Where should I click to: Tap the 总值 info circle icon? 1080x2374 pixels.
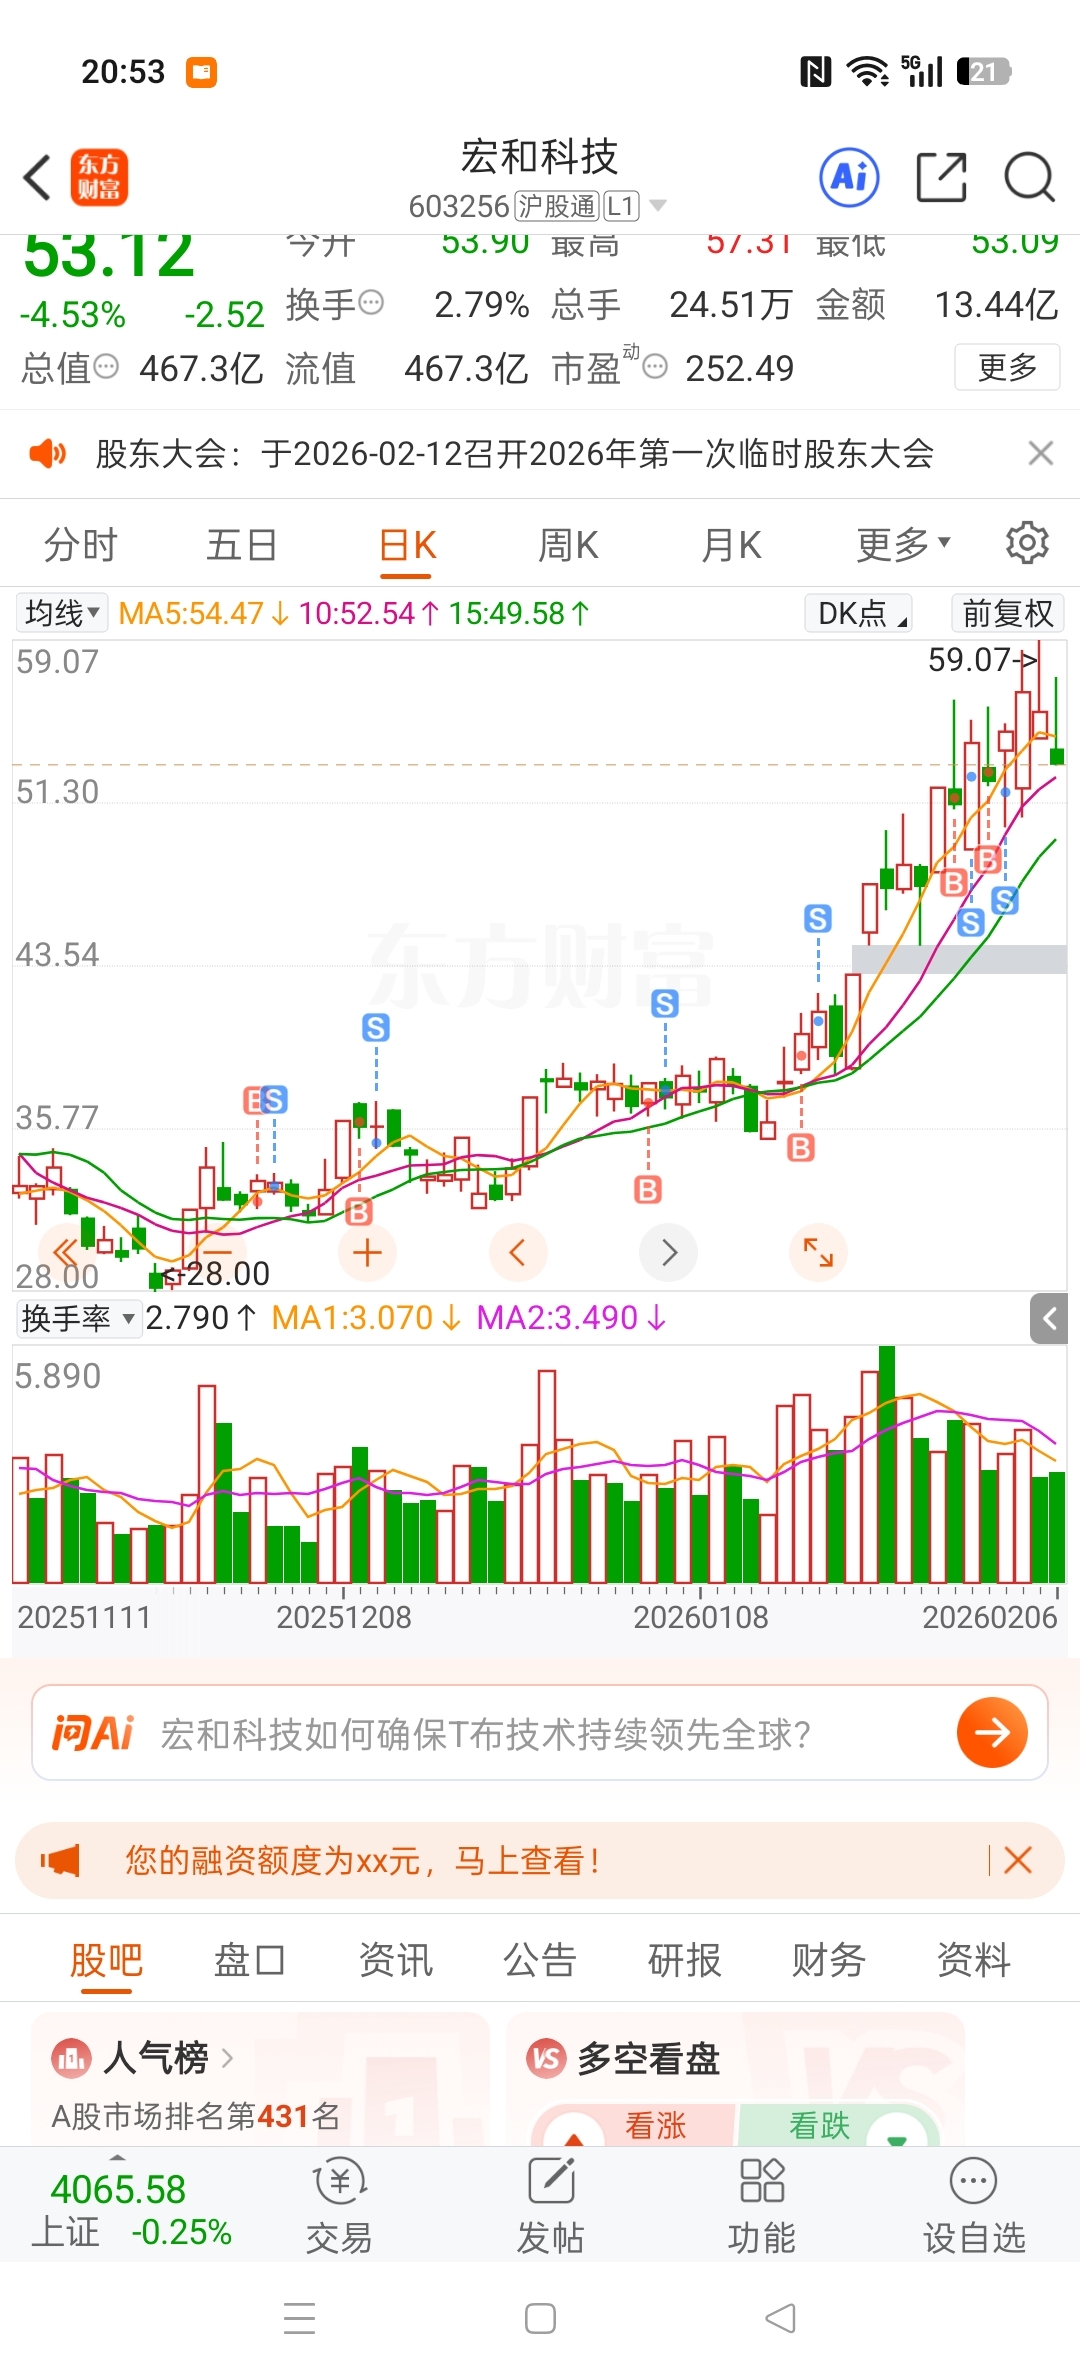tap(106, 367)
